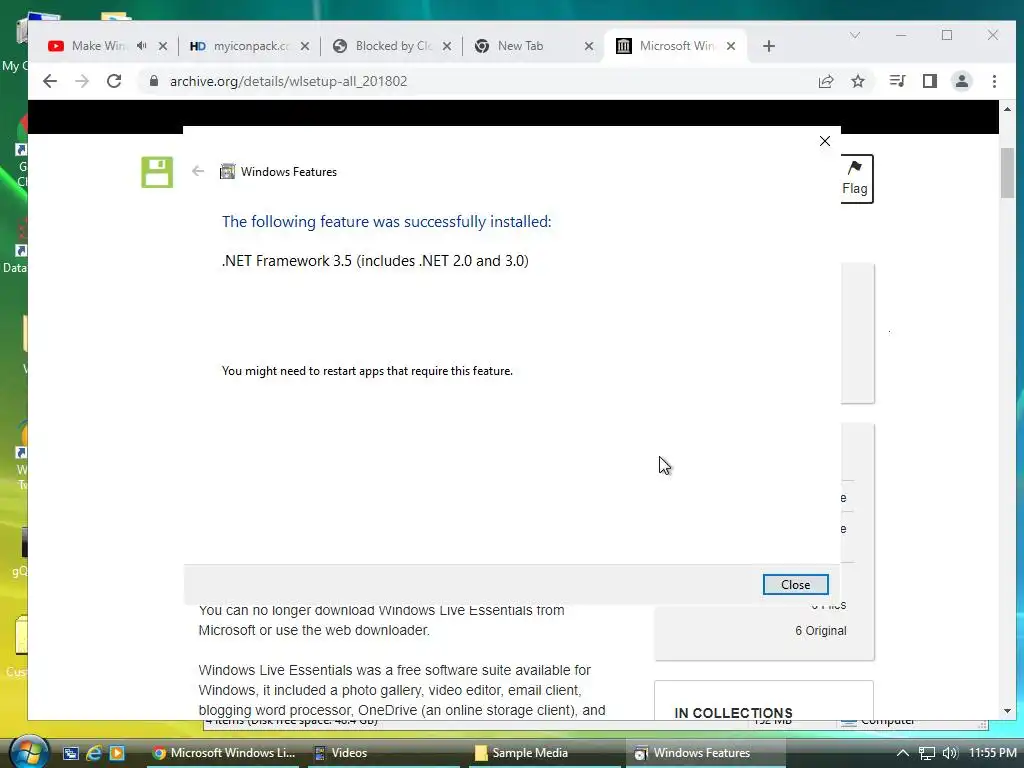Click the X in the dialog corner
Viewport: 1024px width, 768px height.
click(x=825, y=141)
